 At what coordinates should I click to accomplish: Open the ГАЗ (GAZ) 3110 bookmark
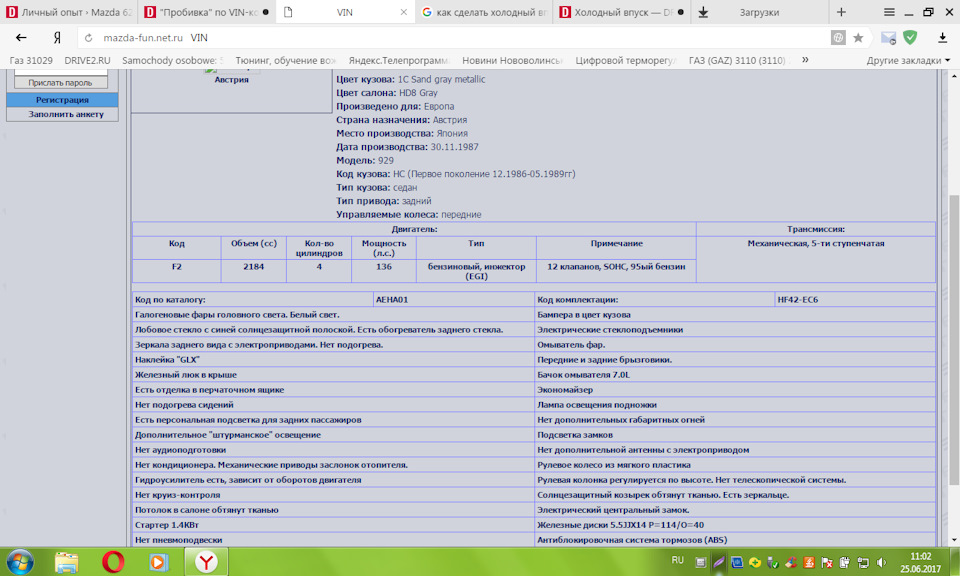[738, 60]
